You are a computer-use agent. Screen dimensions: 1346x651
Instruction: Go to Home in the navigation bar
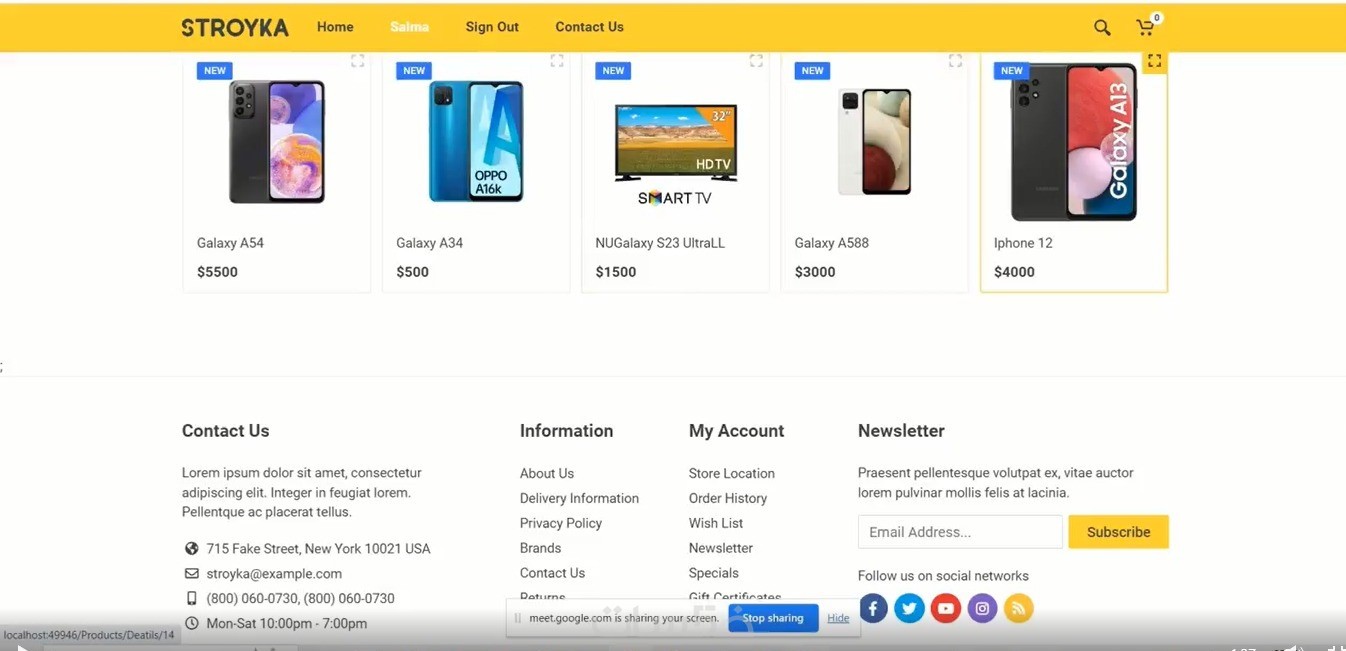point(335,27)
